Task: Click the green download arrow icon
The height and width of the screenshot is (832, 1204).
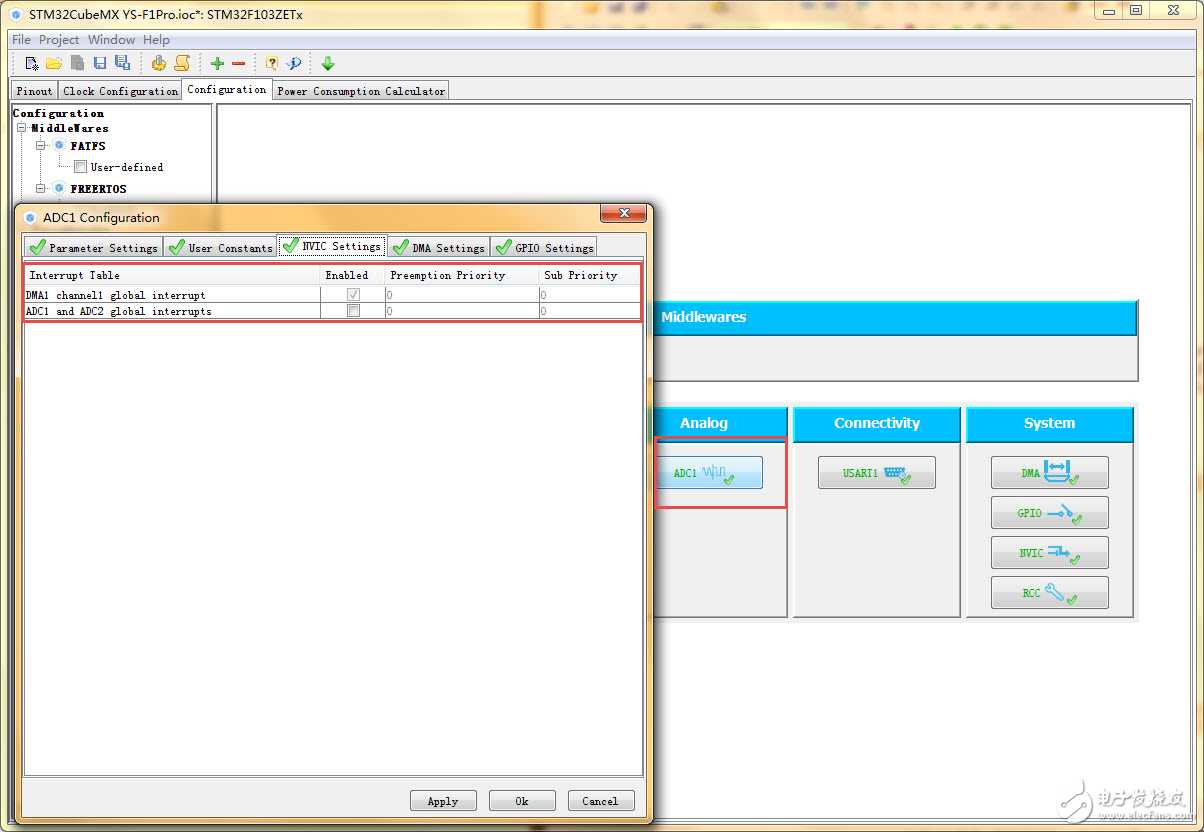Action: pyautogui.click(x=328, y=63)
